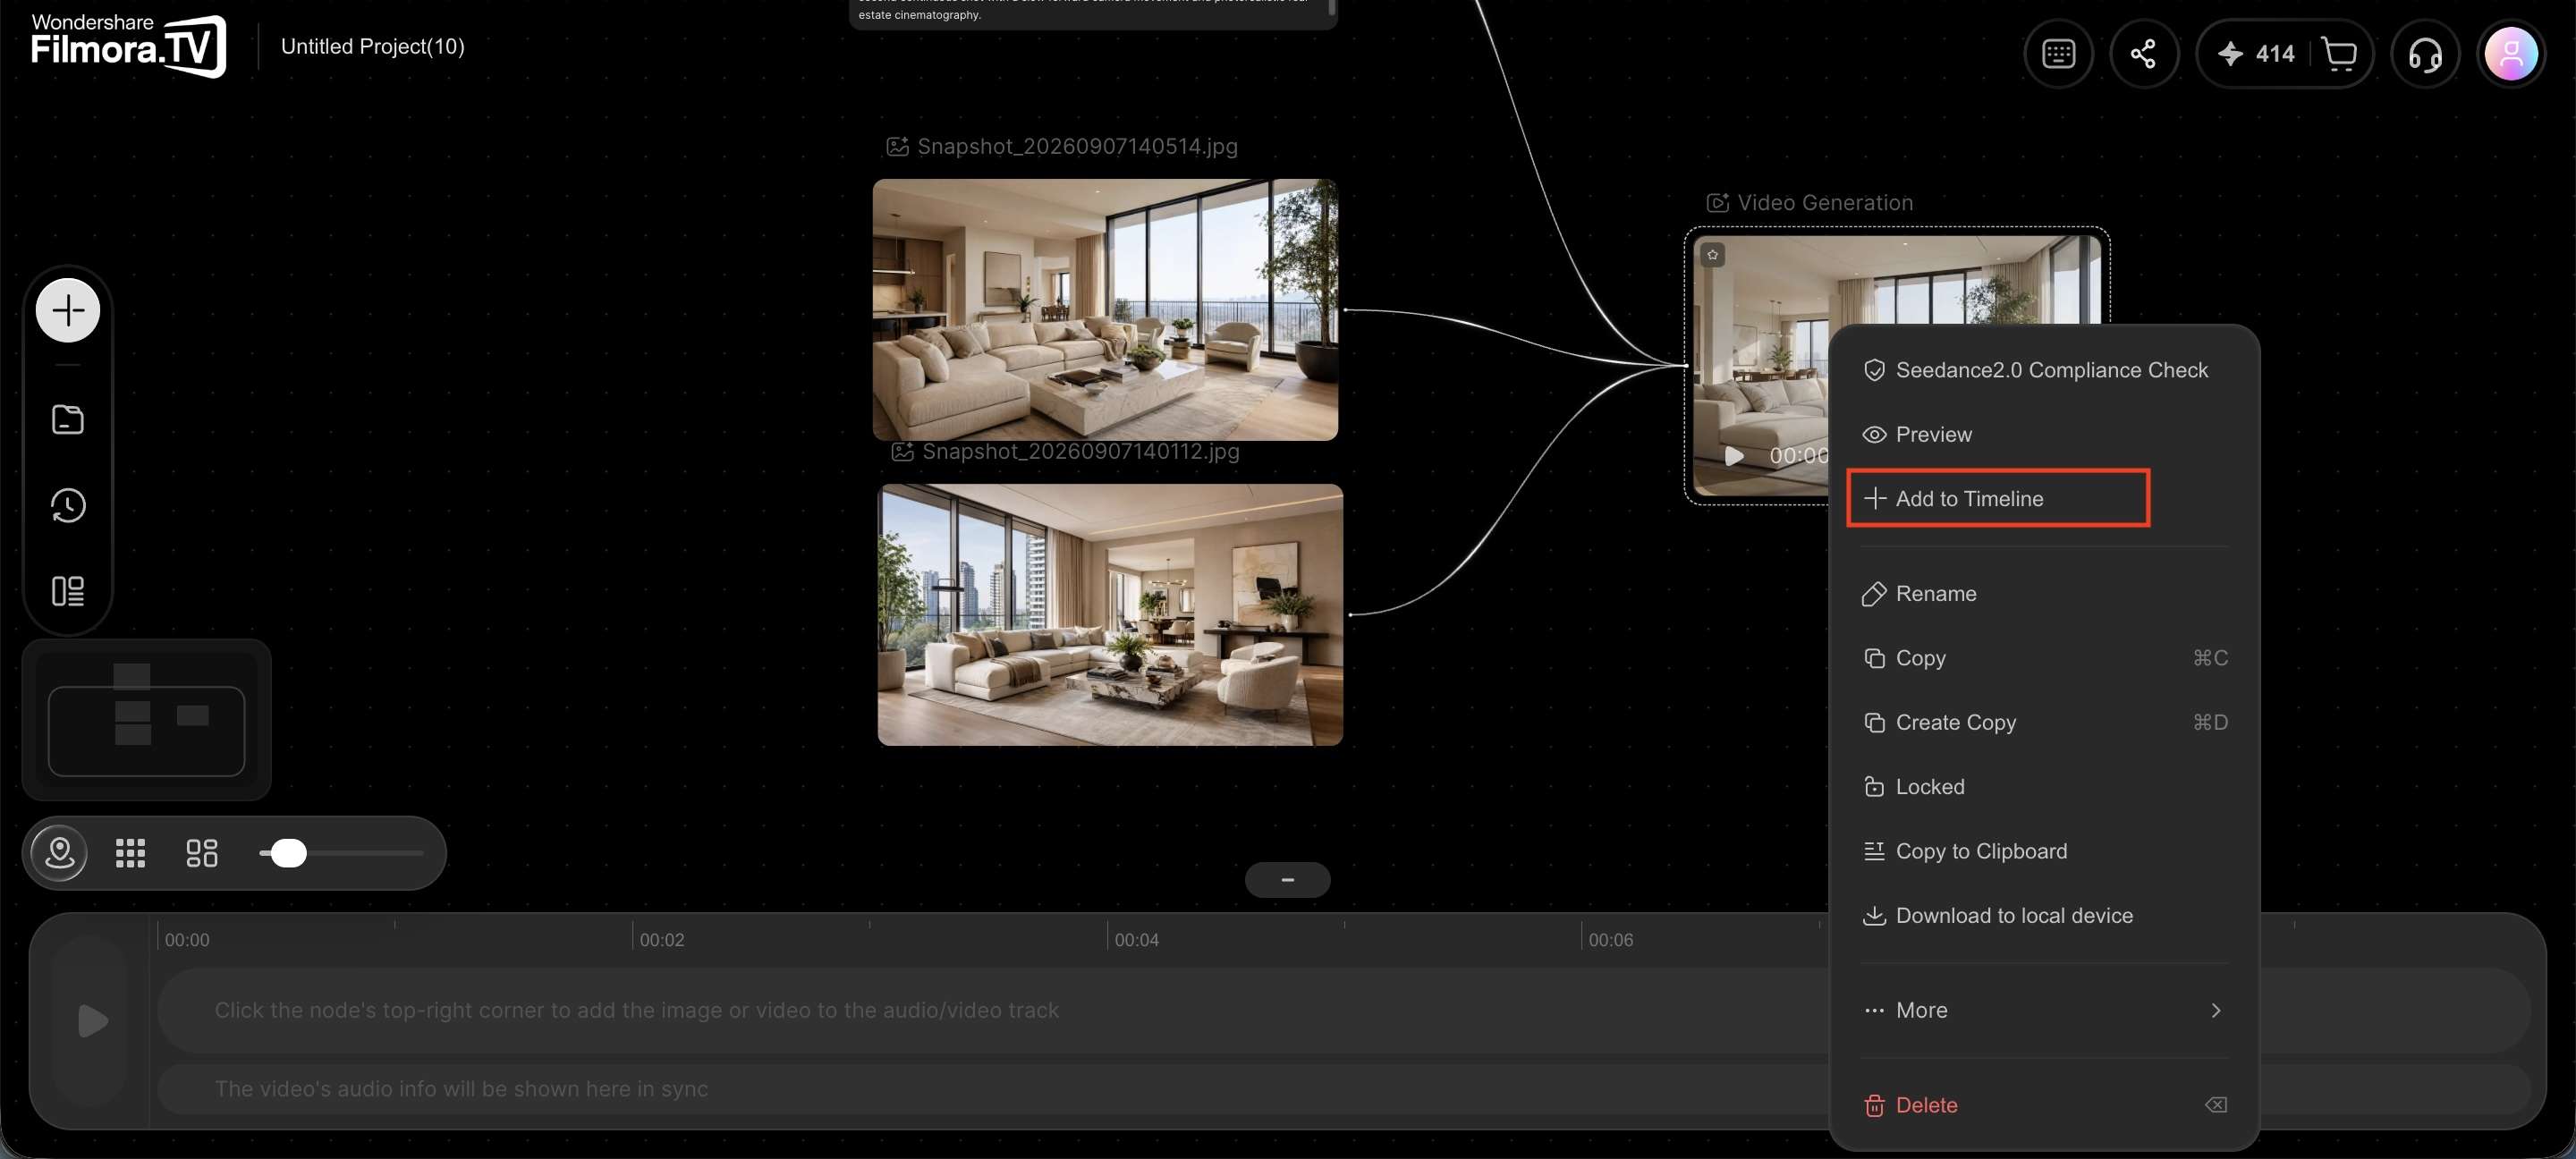Select the mixed tile layout icon
Screen dimensions: 2576x1159
202,853
